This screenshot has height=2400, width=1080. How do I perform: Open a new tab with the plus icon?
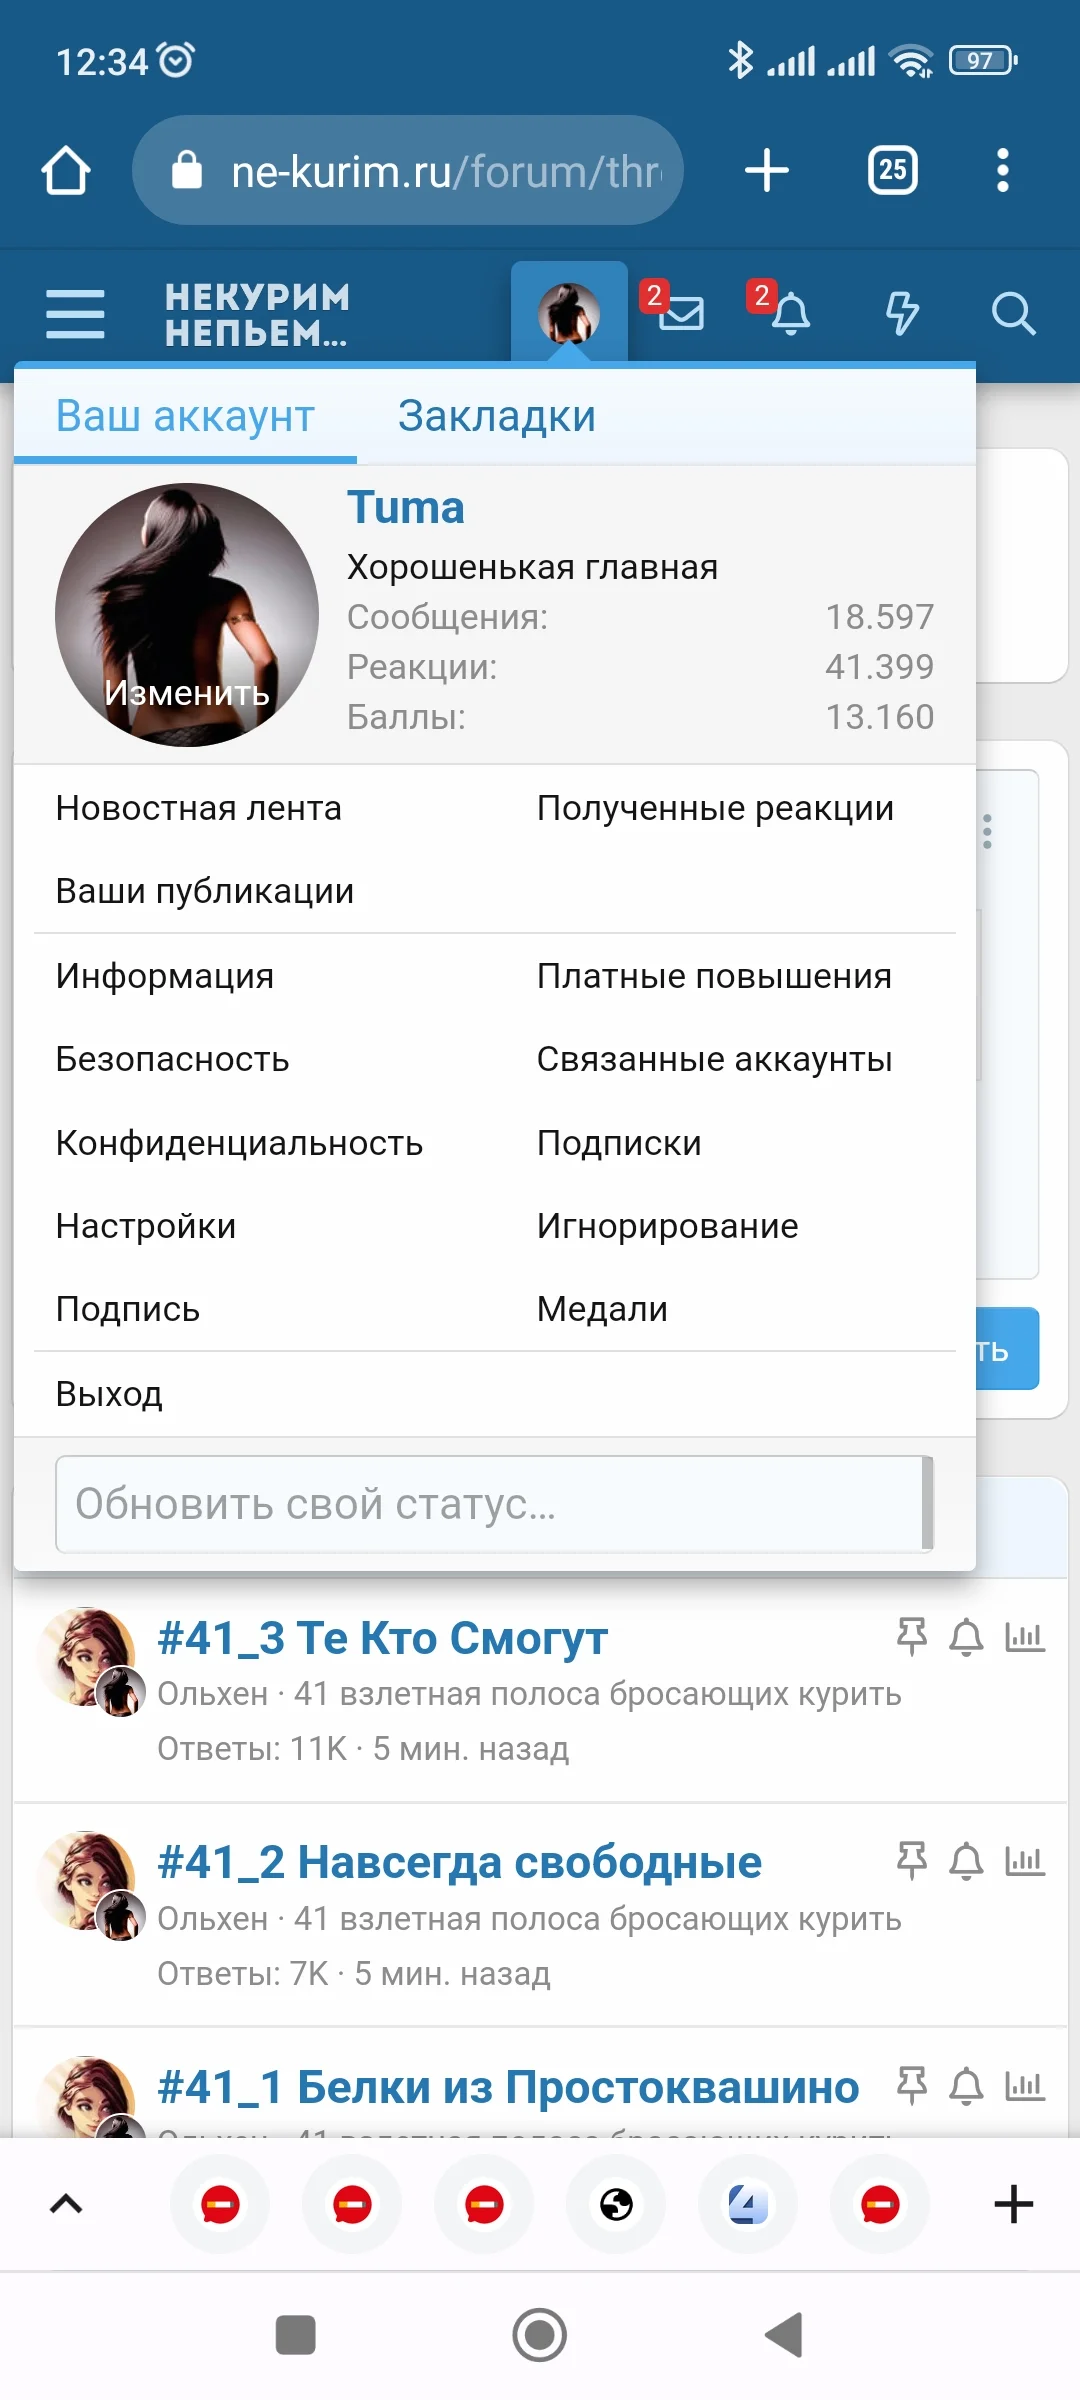767,170
